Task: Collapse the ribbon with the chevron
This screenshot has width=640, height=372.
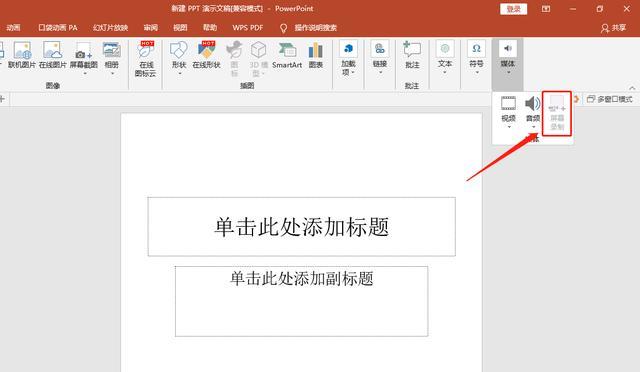Action: [x=632, y=87]
